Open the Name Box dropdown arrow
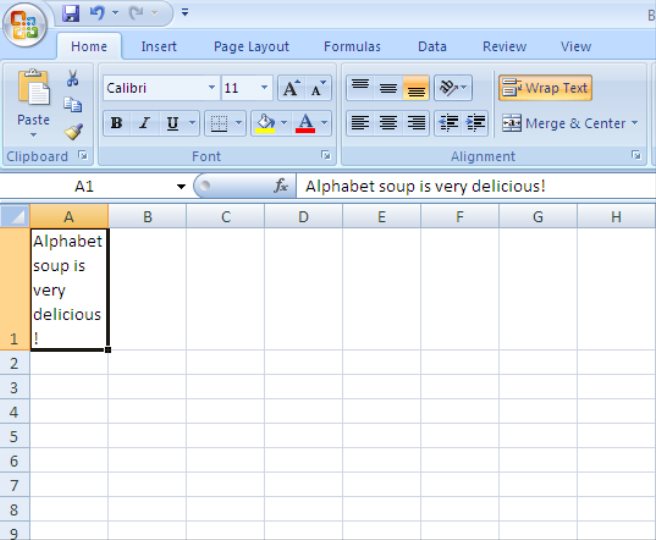This screenshot has height=540, width=656. click(x=181, y=186)
